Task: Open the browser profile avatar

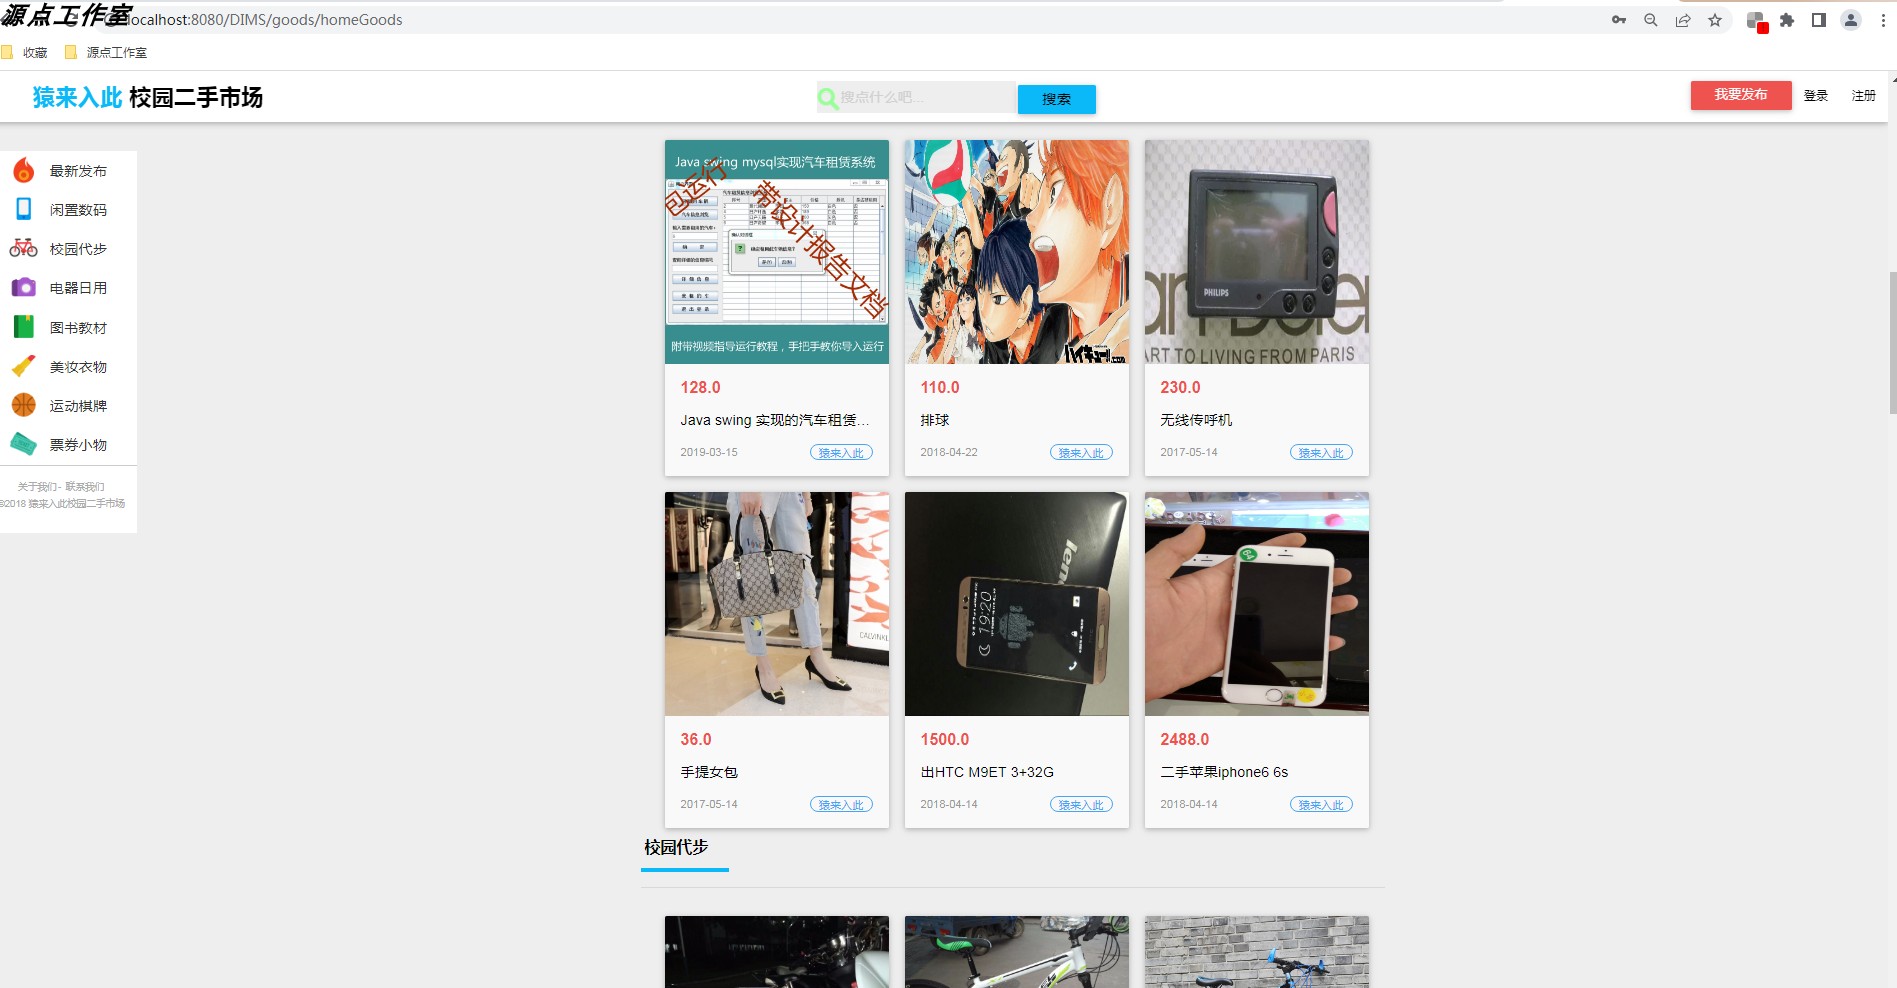Action: (x=1851, y=20)
